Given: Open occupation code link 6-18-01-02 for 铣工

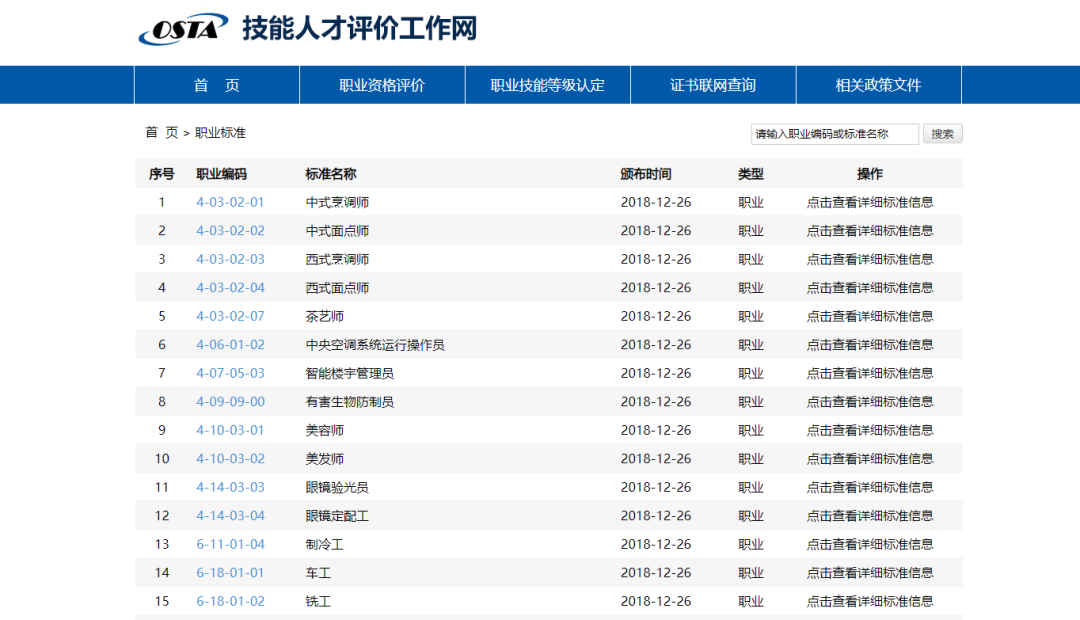Looking at the screenshot, I should click(x=231, y=601).
